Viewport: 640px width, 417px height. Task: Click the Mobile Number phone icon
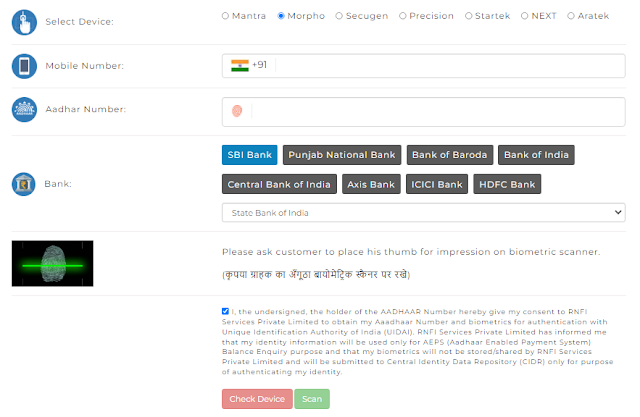click(24, 66)
